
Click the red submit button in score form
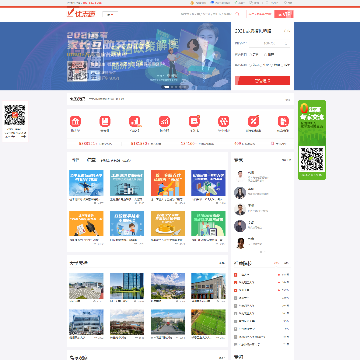click(x=262, y=80)
